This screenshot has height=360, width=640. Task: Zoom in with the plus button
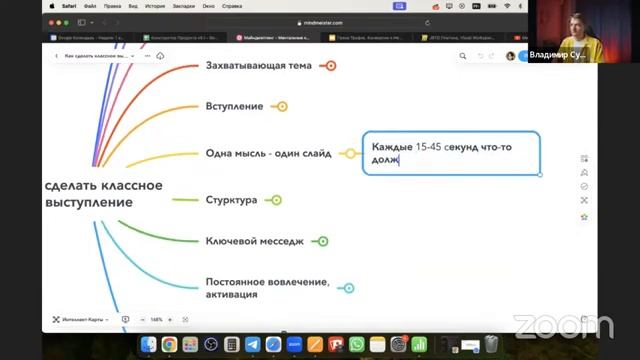[170, 320]
